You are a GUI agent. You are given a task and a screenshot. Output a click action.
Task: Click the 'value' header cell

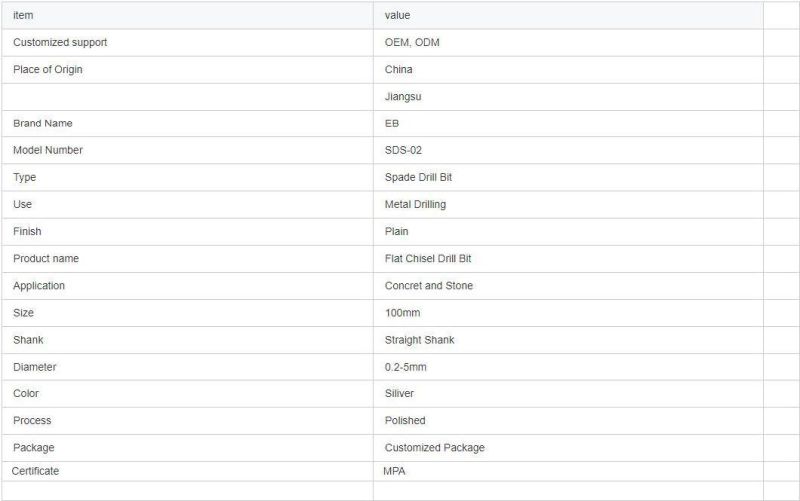[398, 15]
